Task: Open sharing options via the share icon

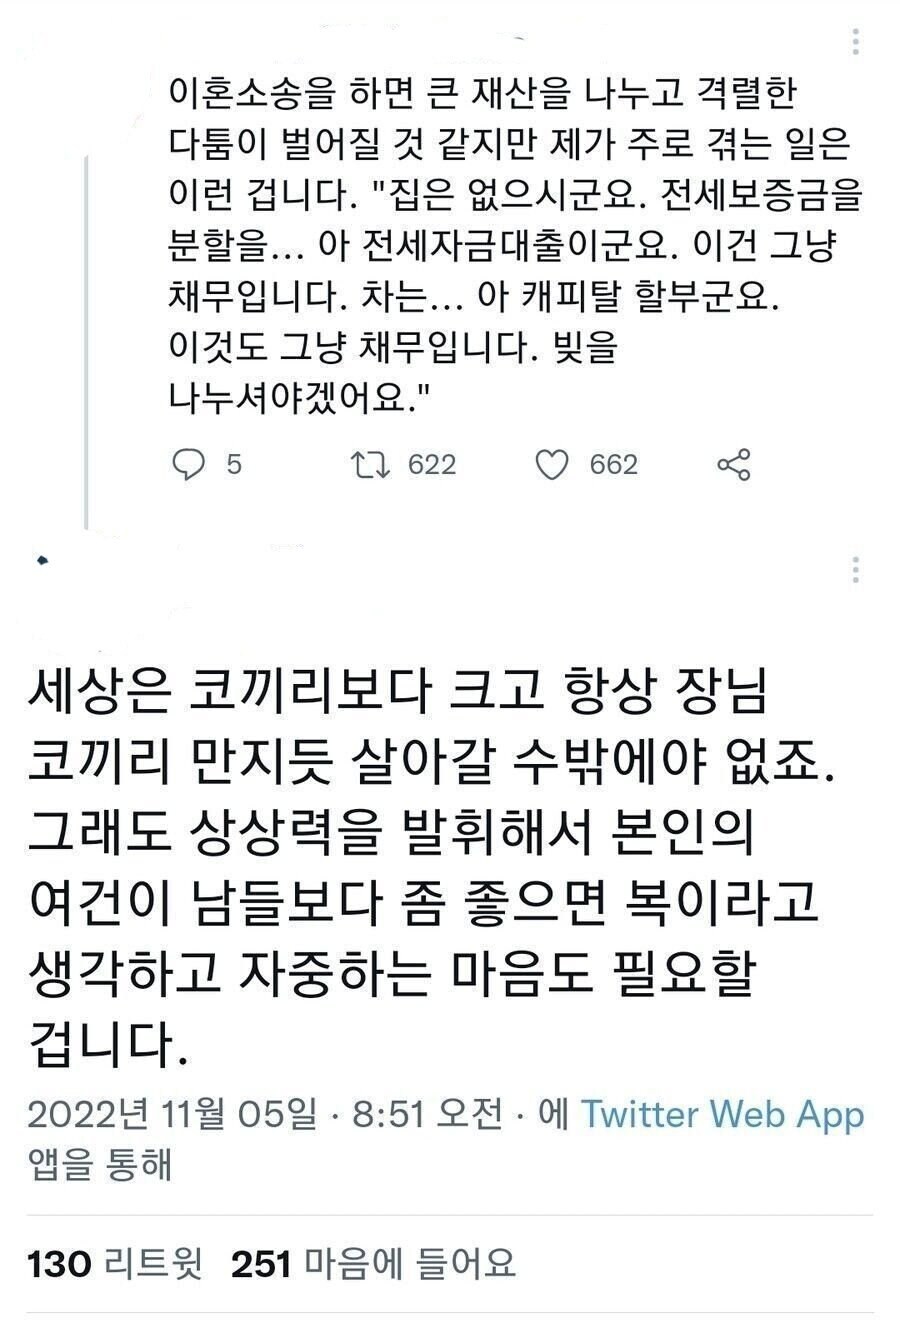Action: tap(734, 463)
